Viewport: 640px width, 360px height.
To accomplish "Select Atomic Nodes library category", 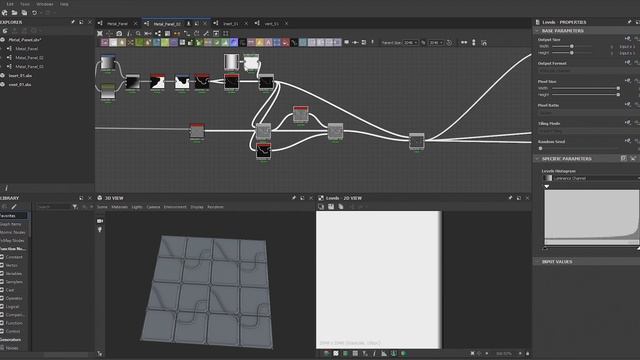I will tap(12, 232).
